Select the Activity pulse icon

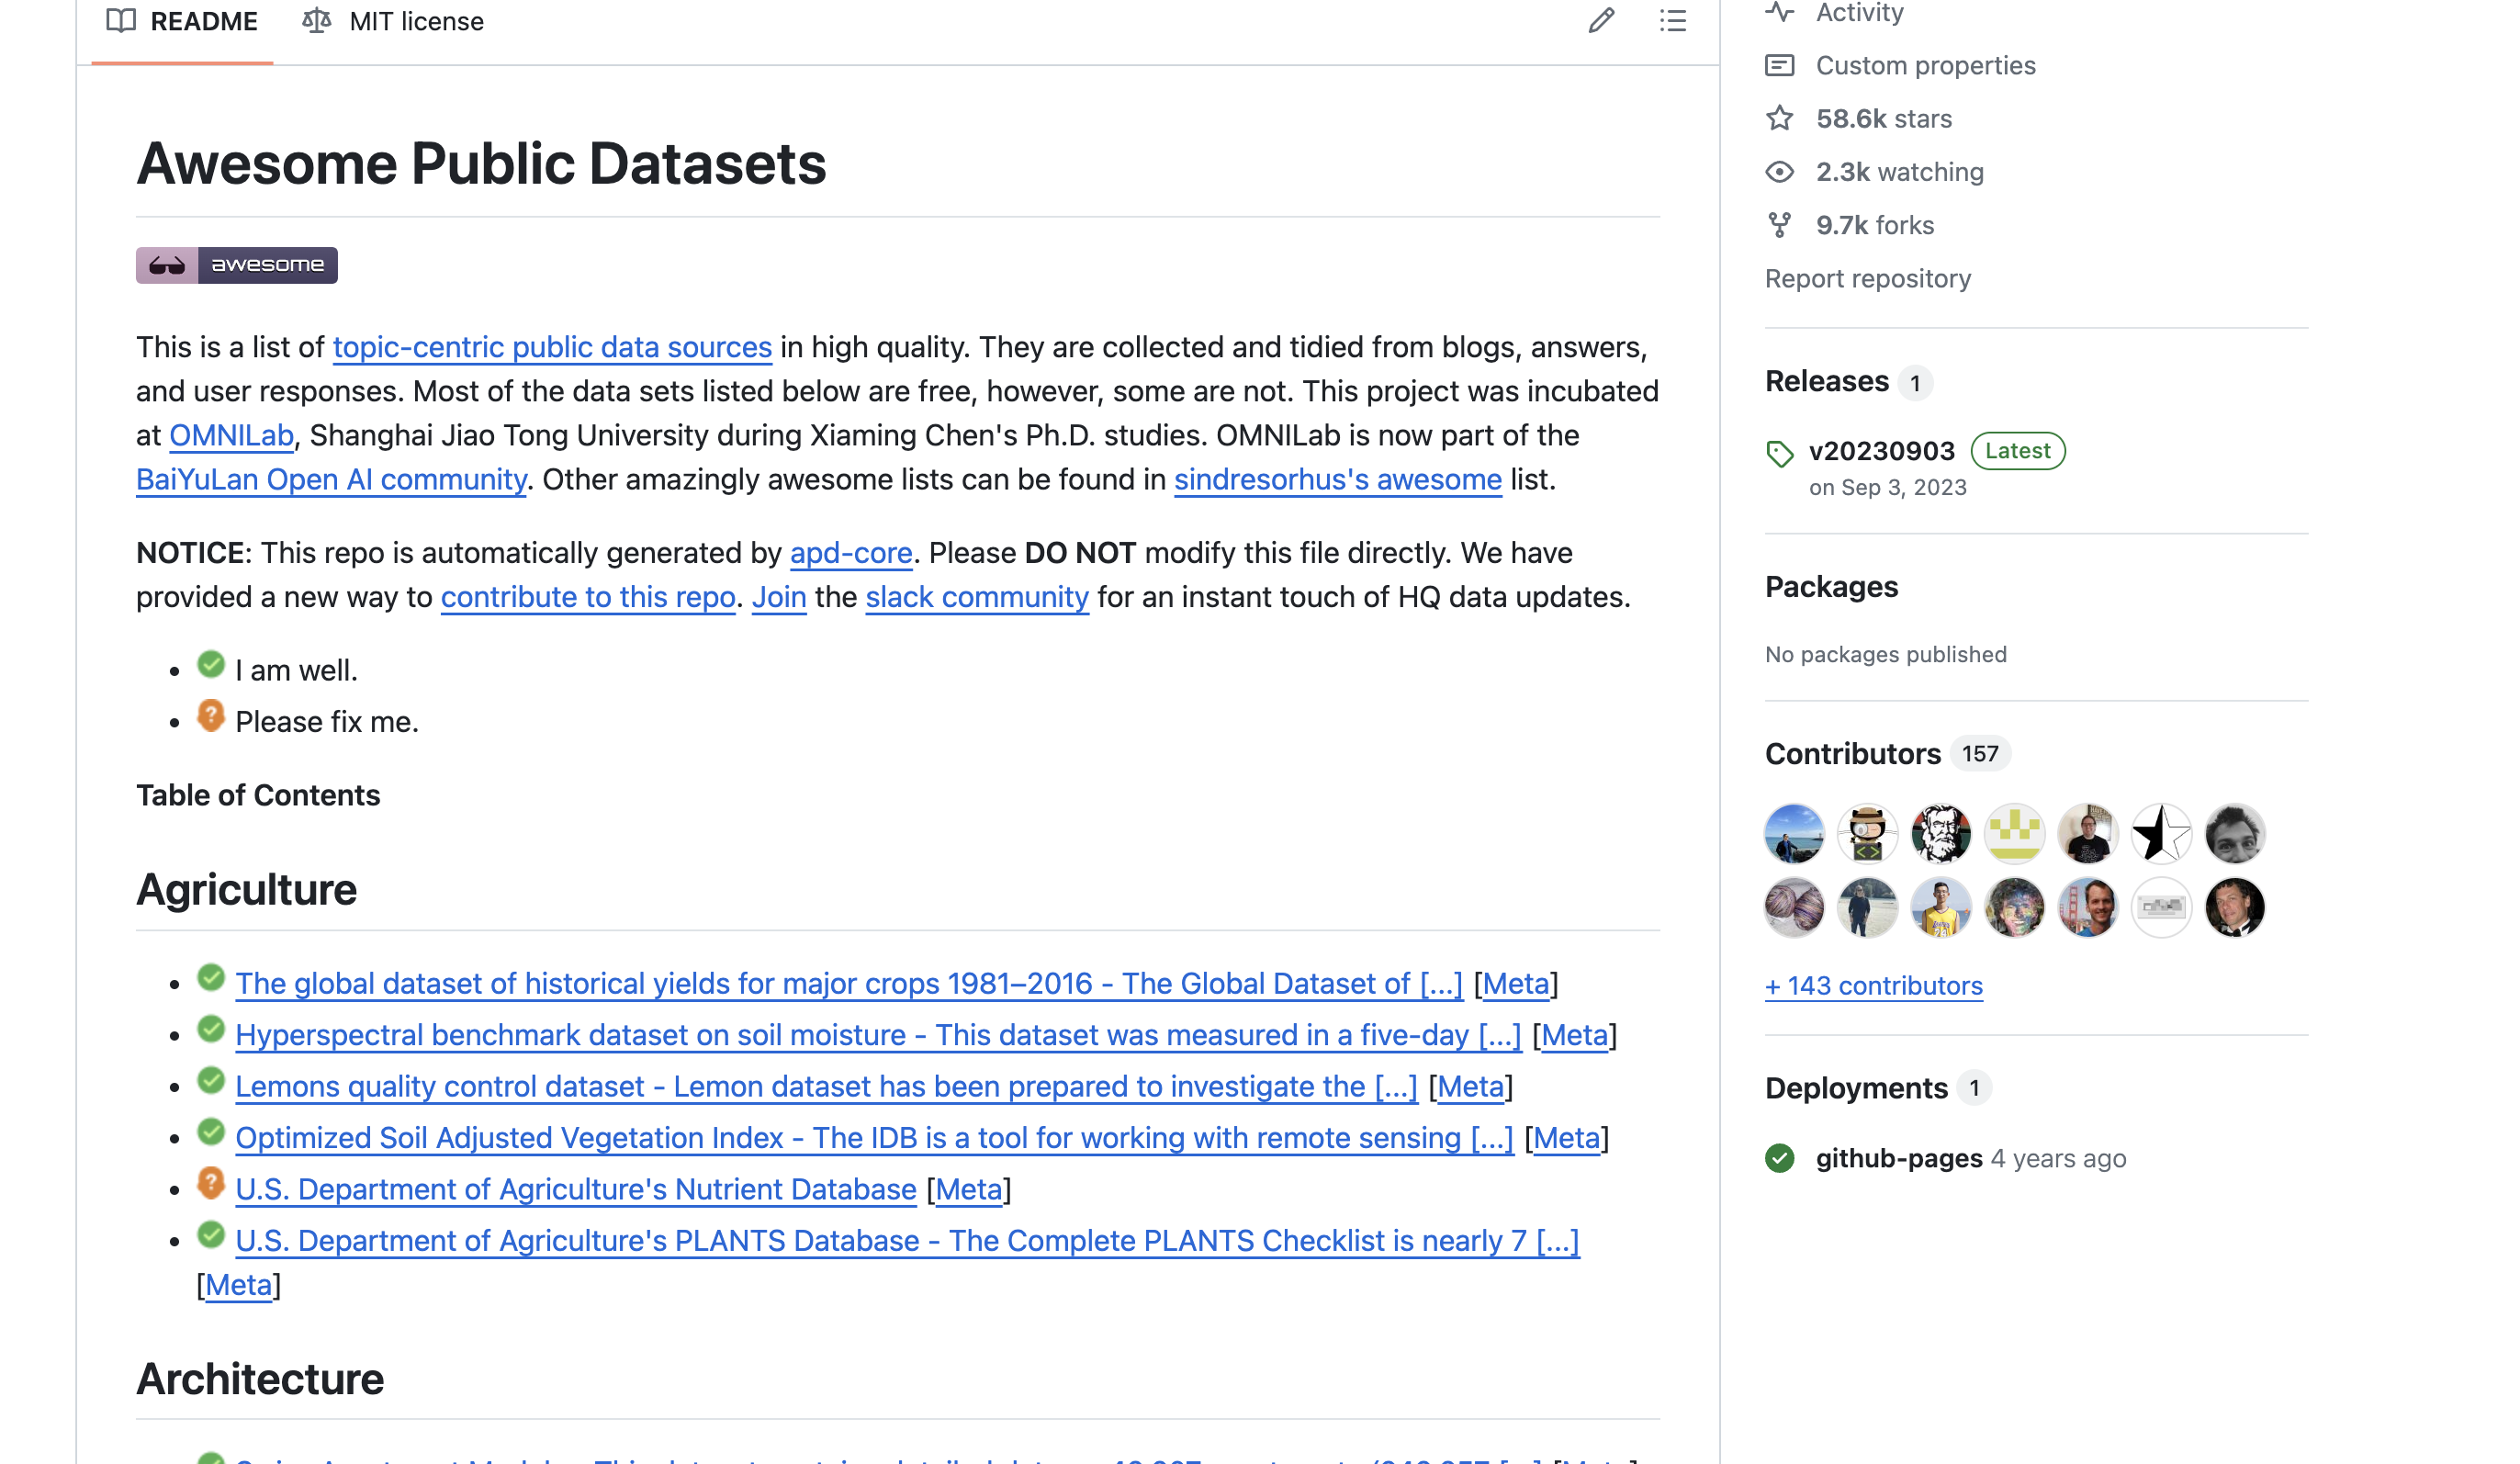[x=1780, y=11]
